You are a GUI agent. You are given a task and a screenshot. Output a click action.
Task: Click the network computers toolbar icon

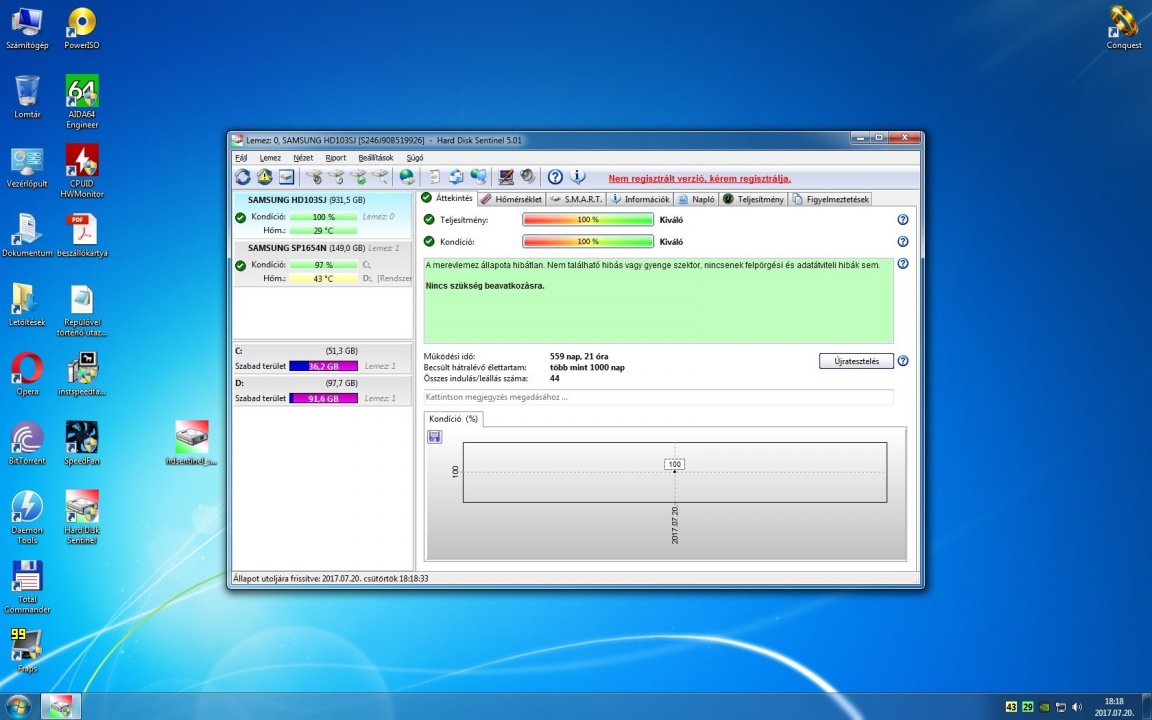point(478,177)
